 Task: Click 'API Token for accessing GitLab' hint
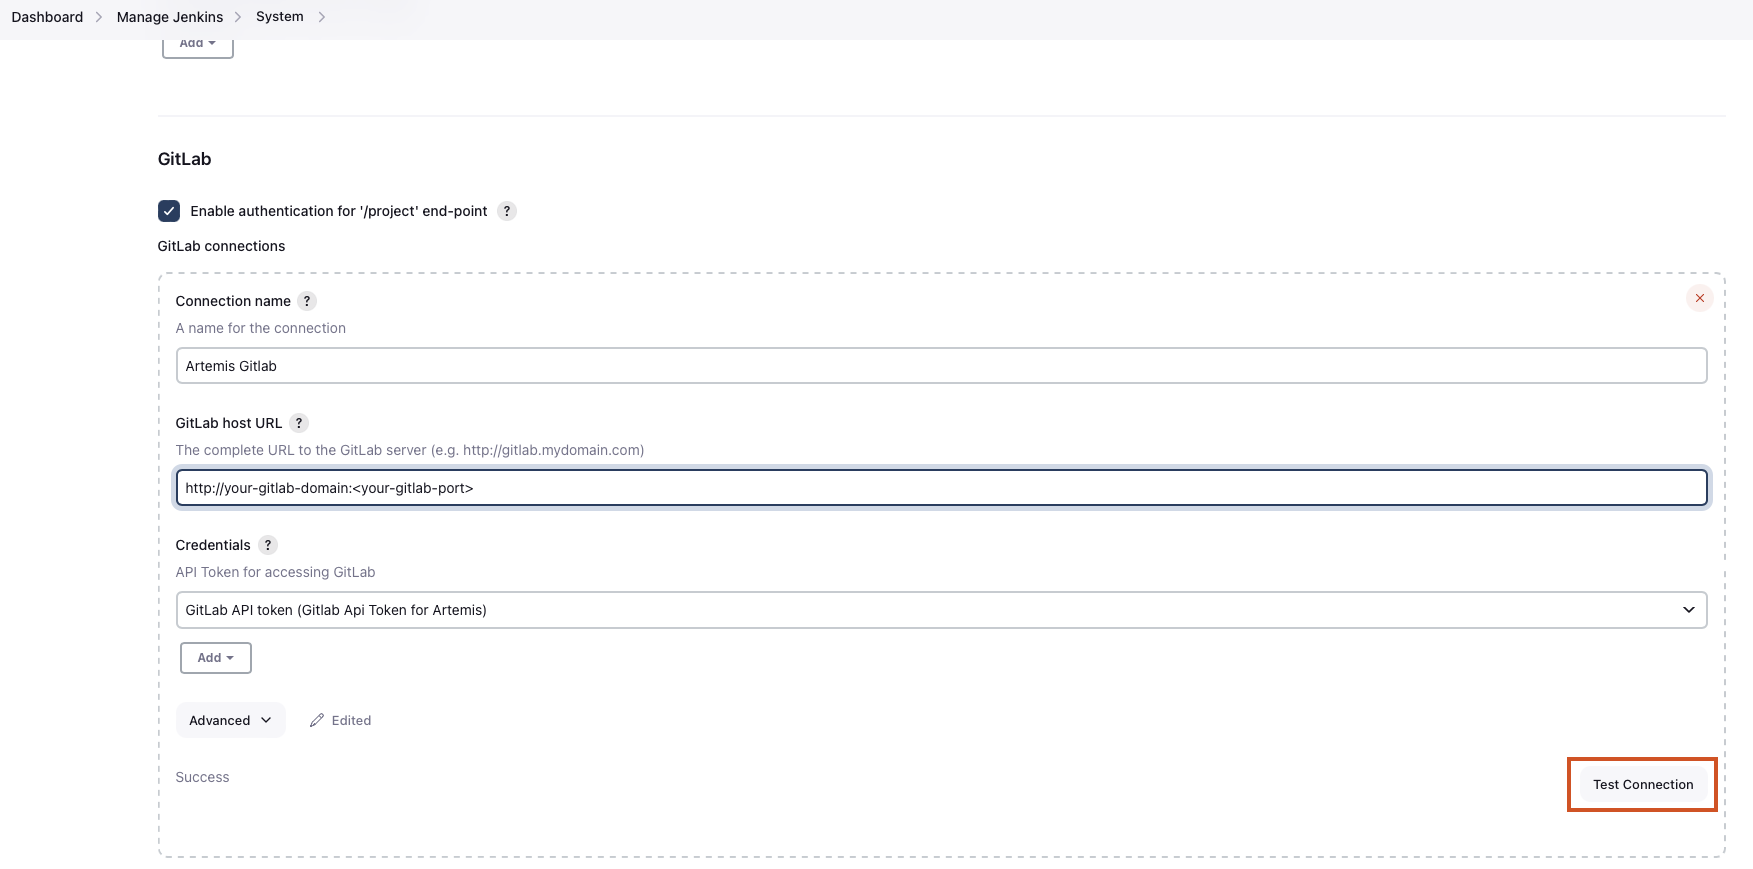[x=275, y=572]
